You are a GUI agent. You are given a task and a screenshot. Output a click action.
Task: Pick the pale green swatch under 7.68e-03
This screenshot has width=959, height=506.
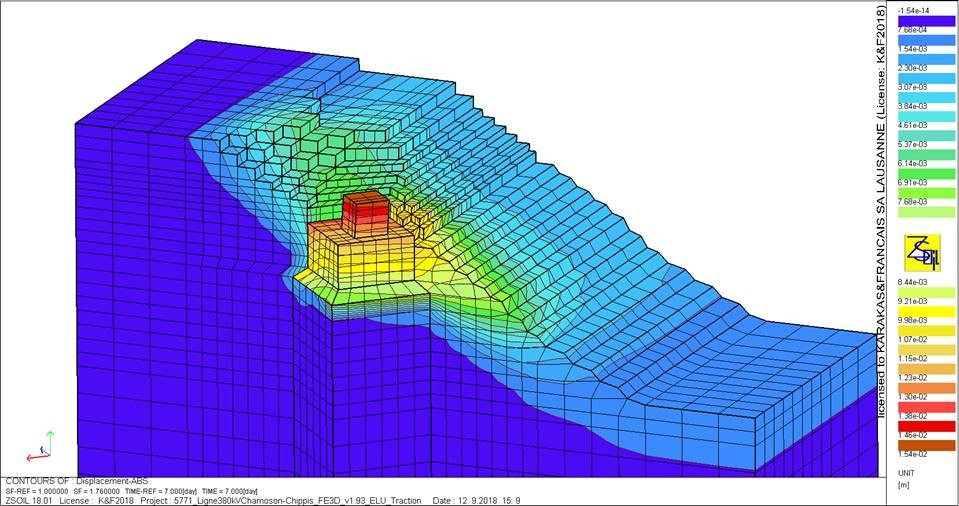pyautogui.click(x=926, y=212)
